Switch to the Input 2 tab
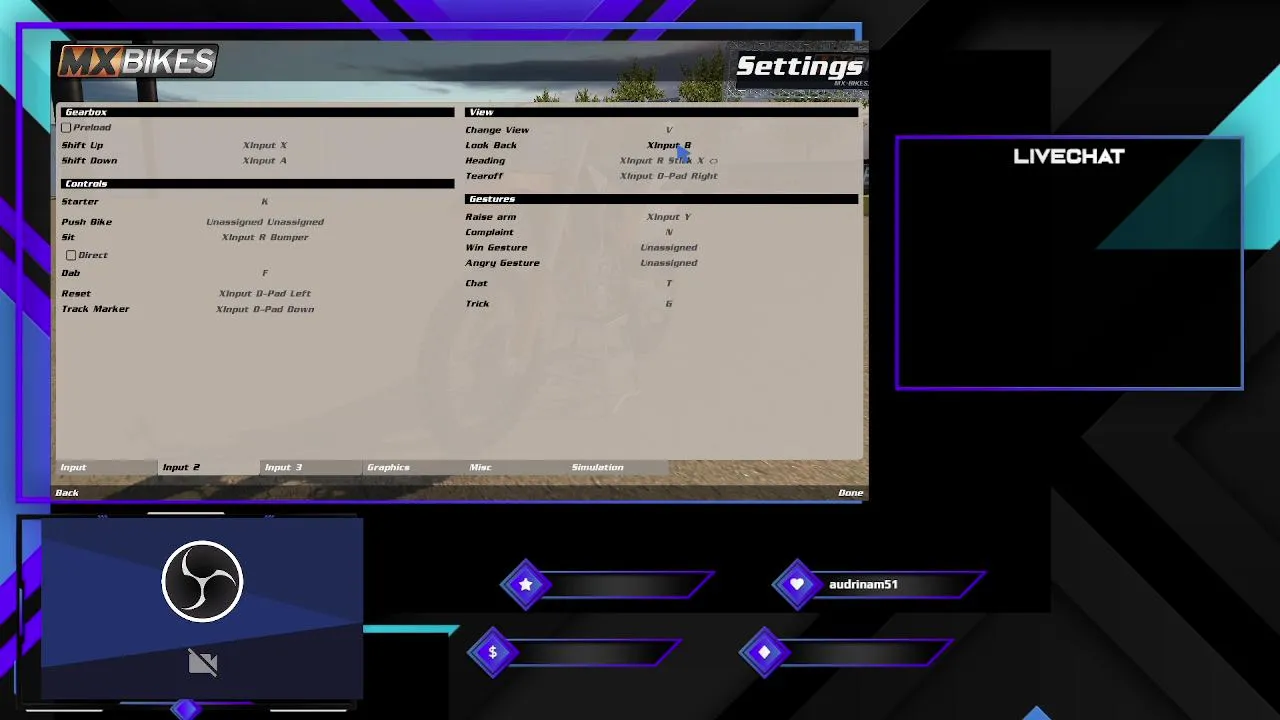Viewport: 1280px width, 720px height. point(210,467)
